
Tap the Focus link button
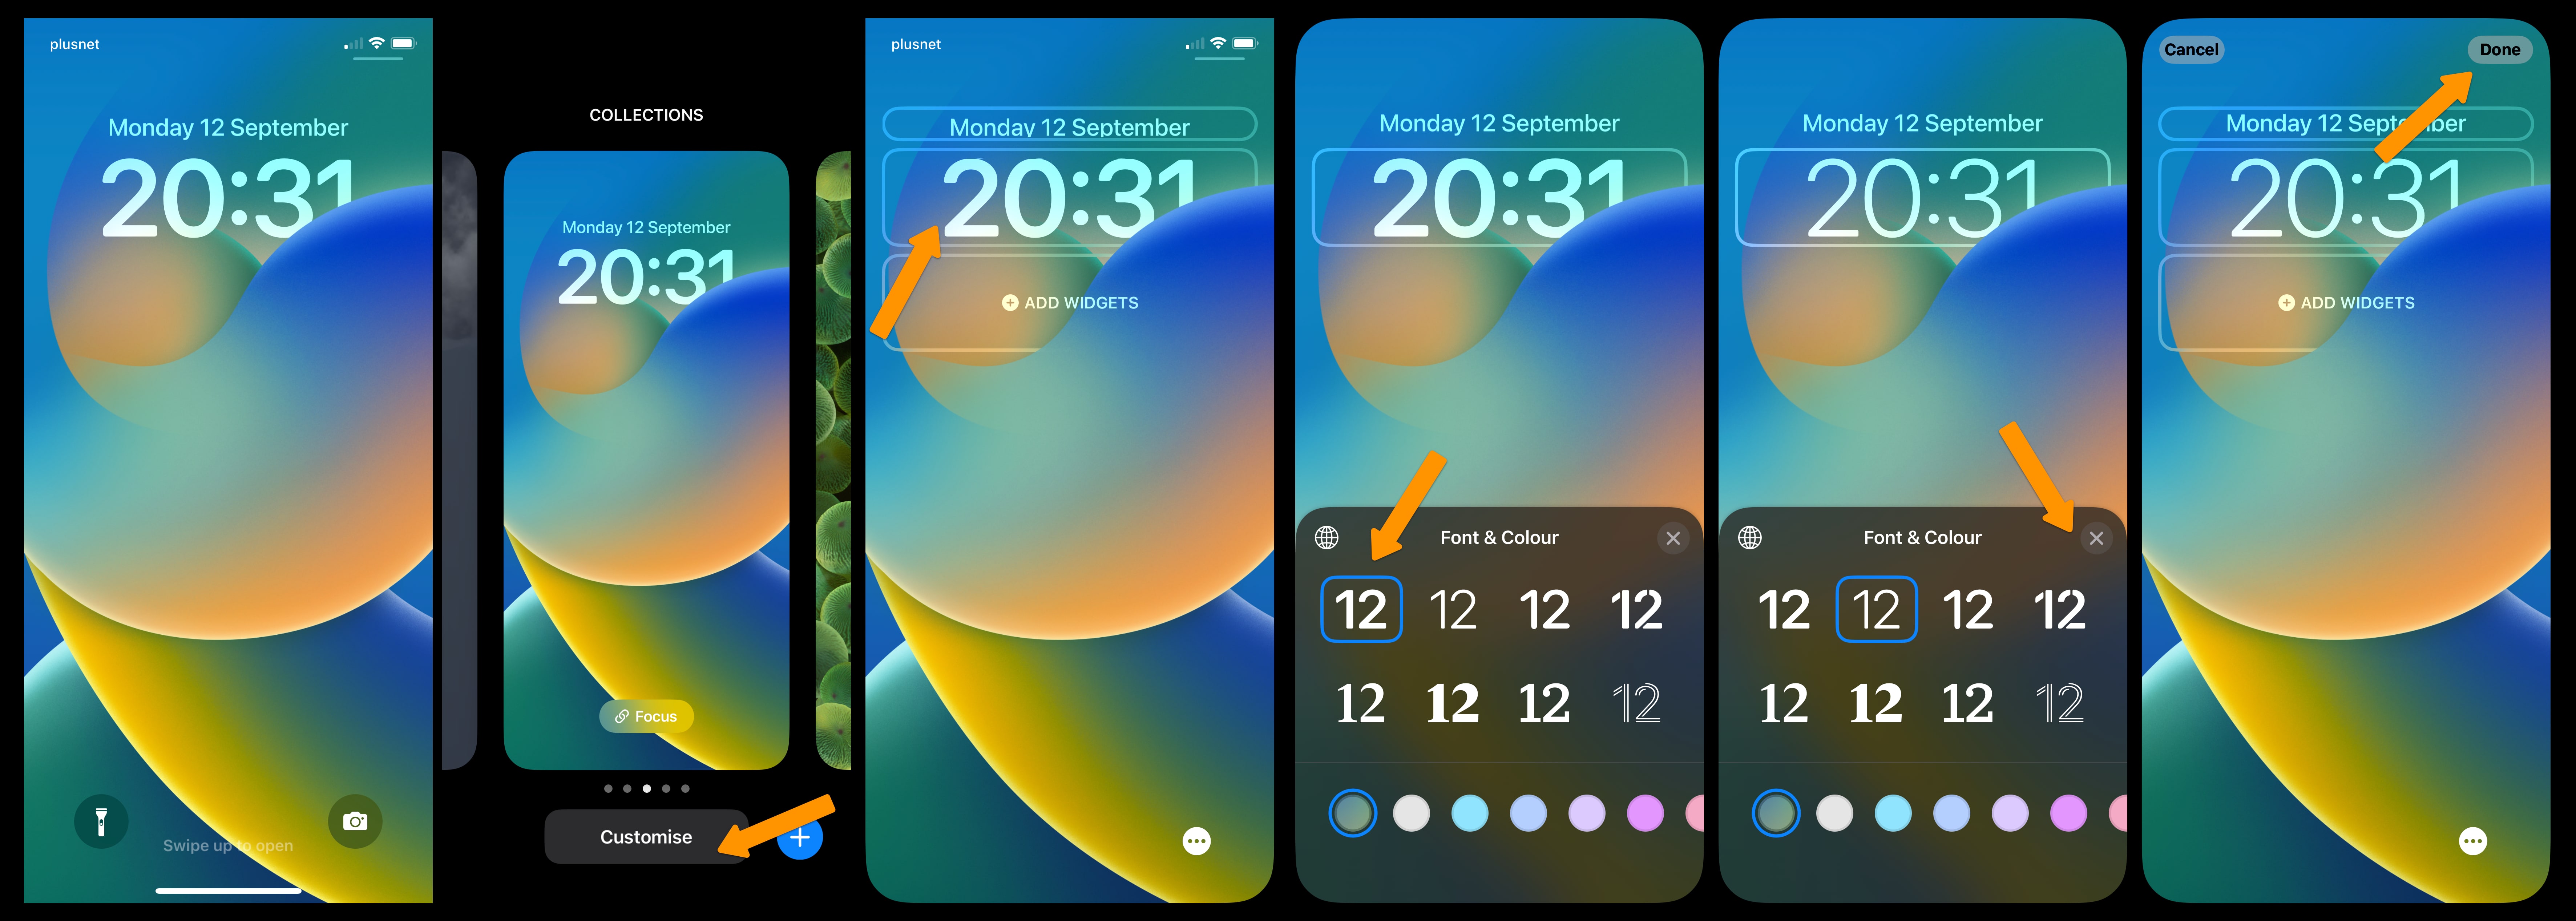(x=641, y=714)
